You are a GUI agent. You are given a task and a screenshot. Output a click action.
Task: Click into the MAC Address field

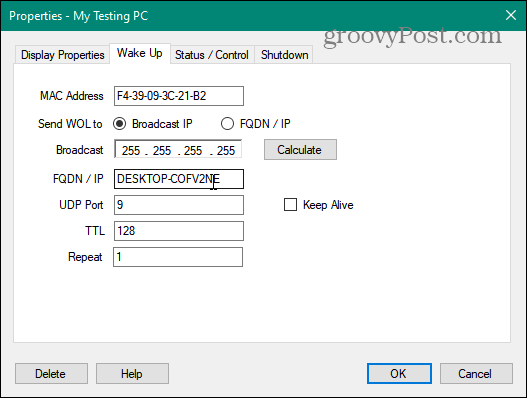(179, 96)
